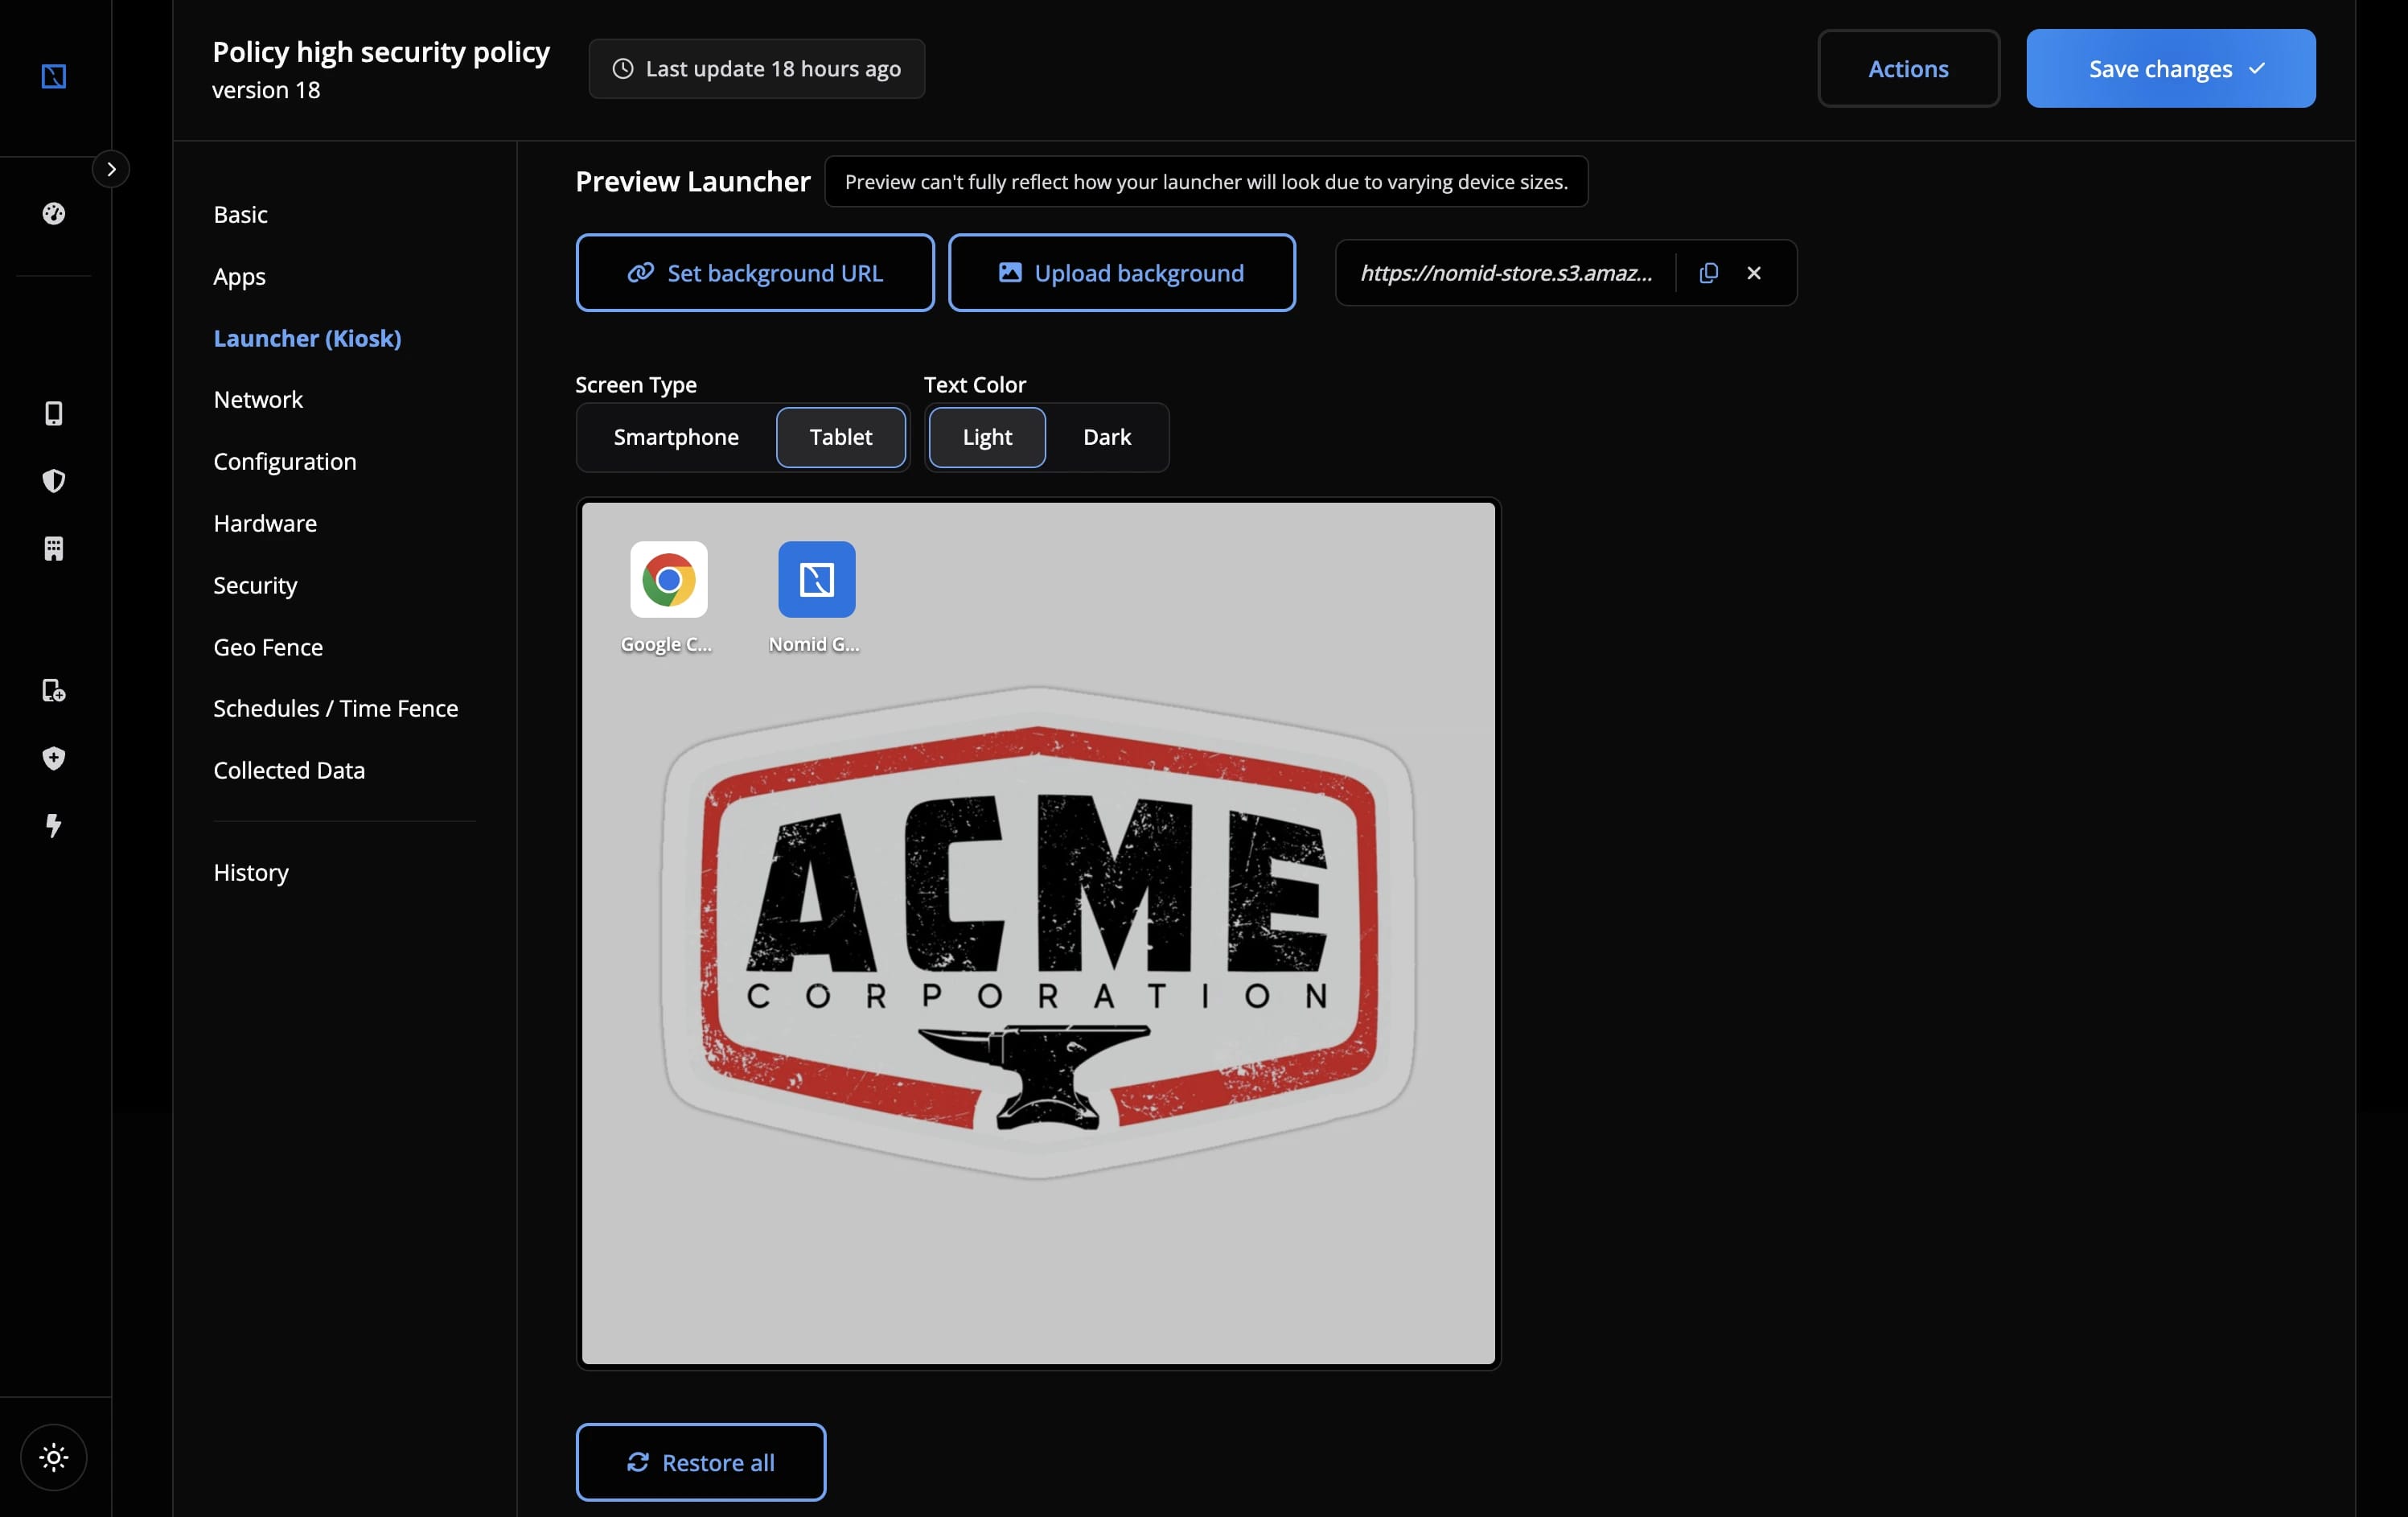Screen dimensions: 2408x1517
Task: Click the half-shield policies icon
Action: (54, 481)
